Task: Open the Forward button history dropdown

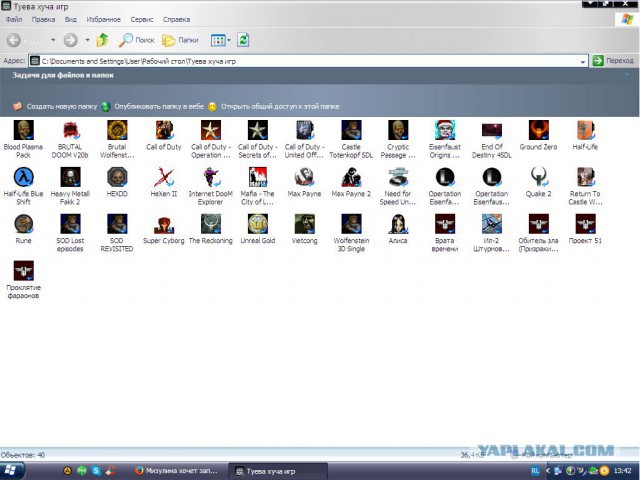Action: (x=87, y=40)
